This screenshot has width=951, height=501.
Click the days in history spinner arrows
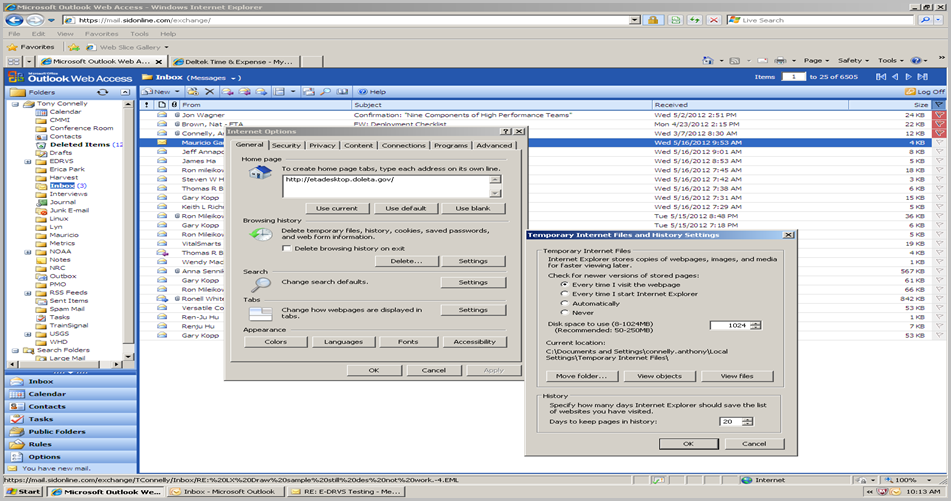click(748, 422)
